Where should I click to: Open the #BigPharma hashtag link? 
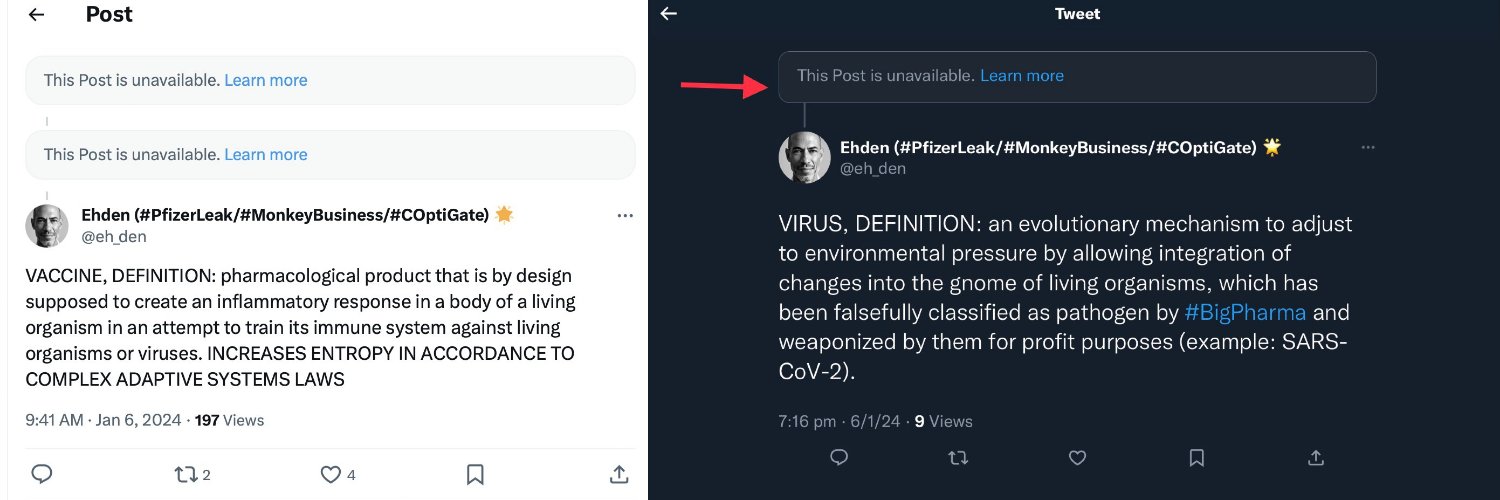[x=1245, y=313]
